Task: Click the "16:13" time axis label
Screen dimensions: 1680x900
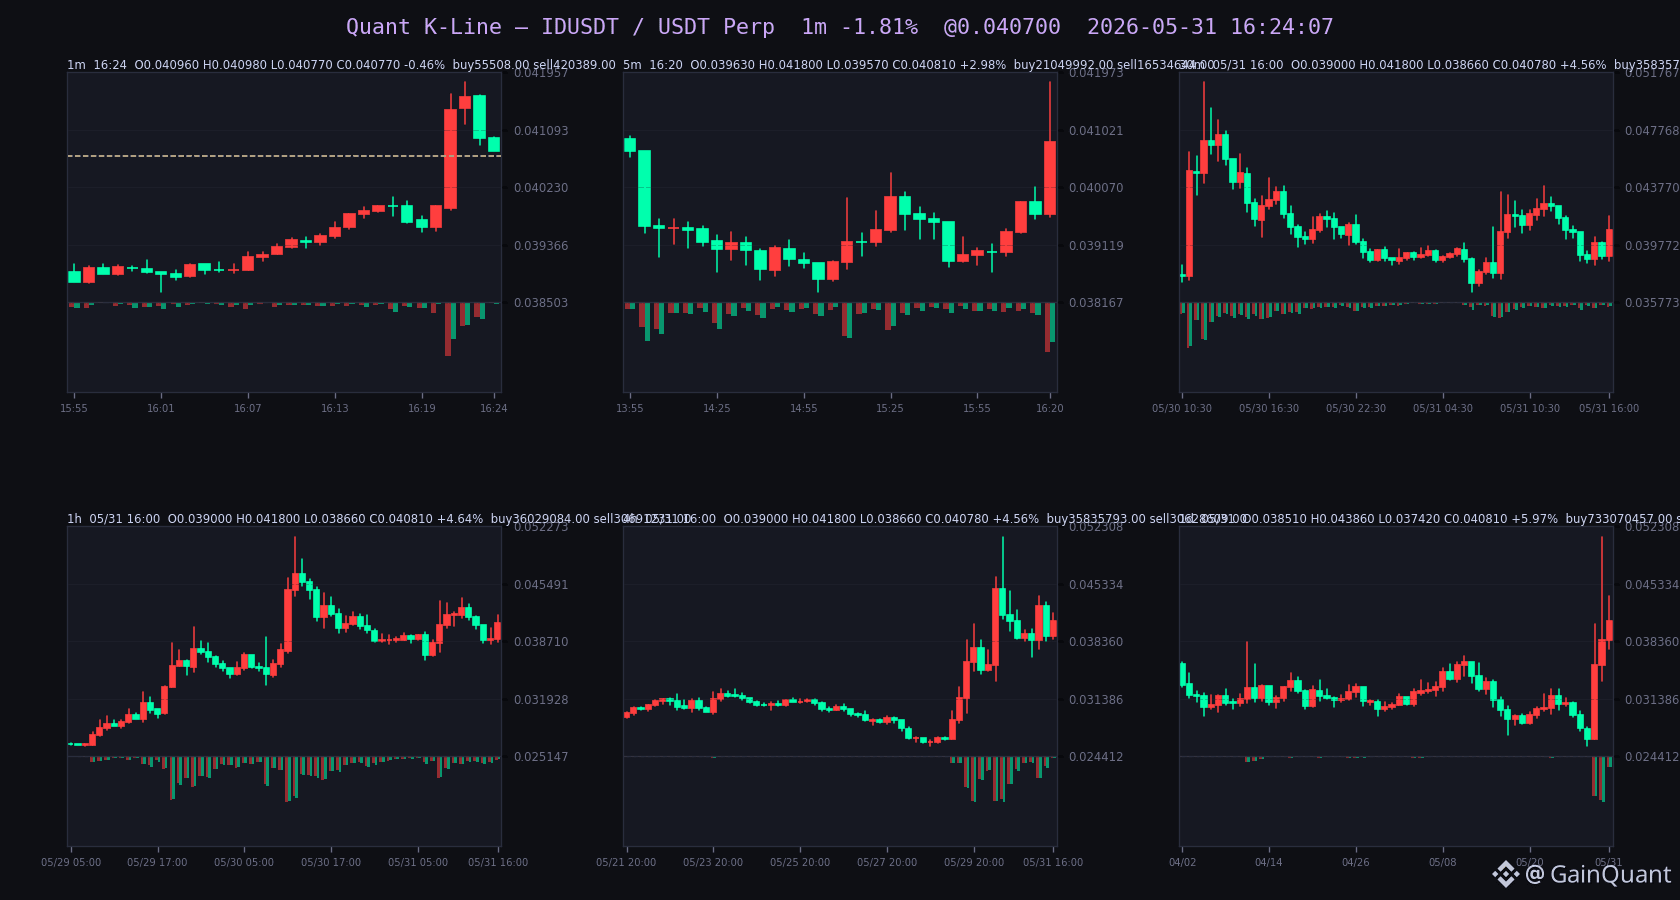Action: point(335,408)
